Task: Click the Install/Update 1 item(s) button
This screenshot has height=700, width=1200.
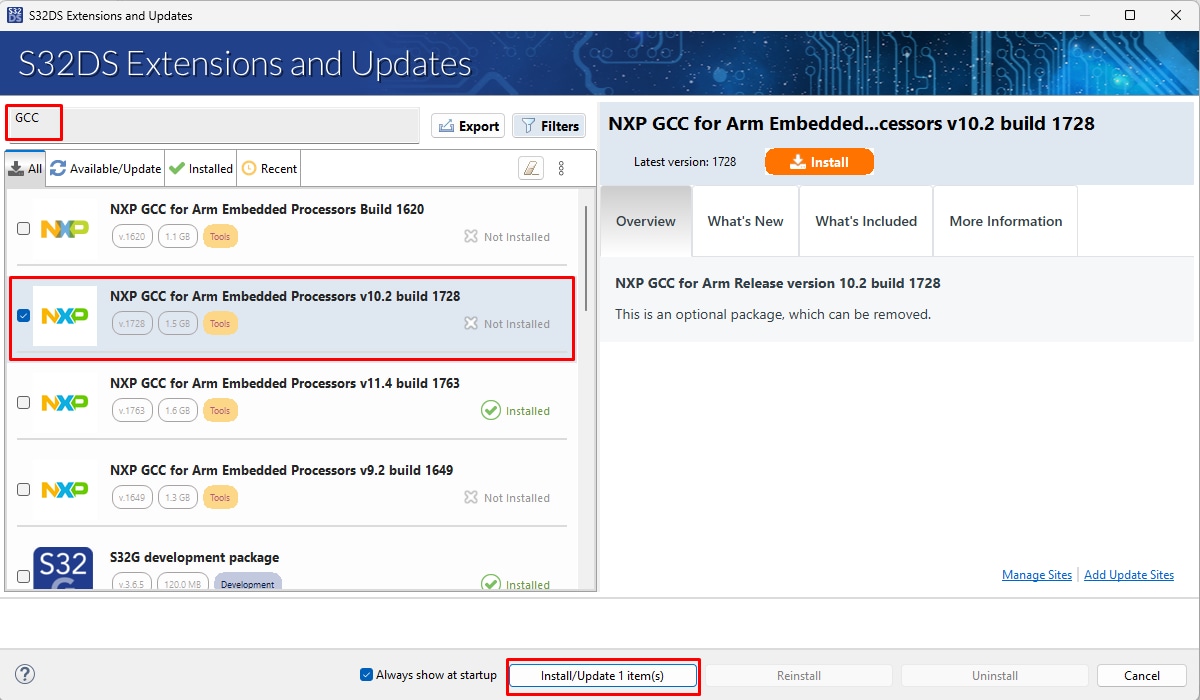Action: 602,676
